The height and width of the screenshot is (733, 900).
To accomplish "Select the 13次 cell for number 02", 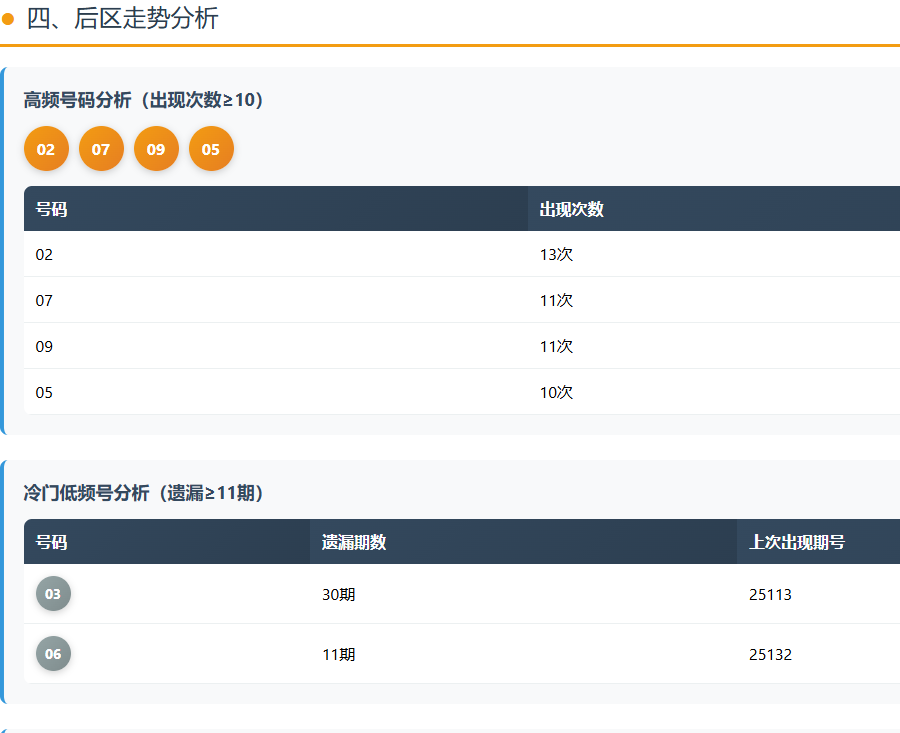I will (556, 255).
